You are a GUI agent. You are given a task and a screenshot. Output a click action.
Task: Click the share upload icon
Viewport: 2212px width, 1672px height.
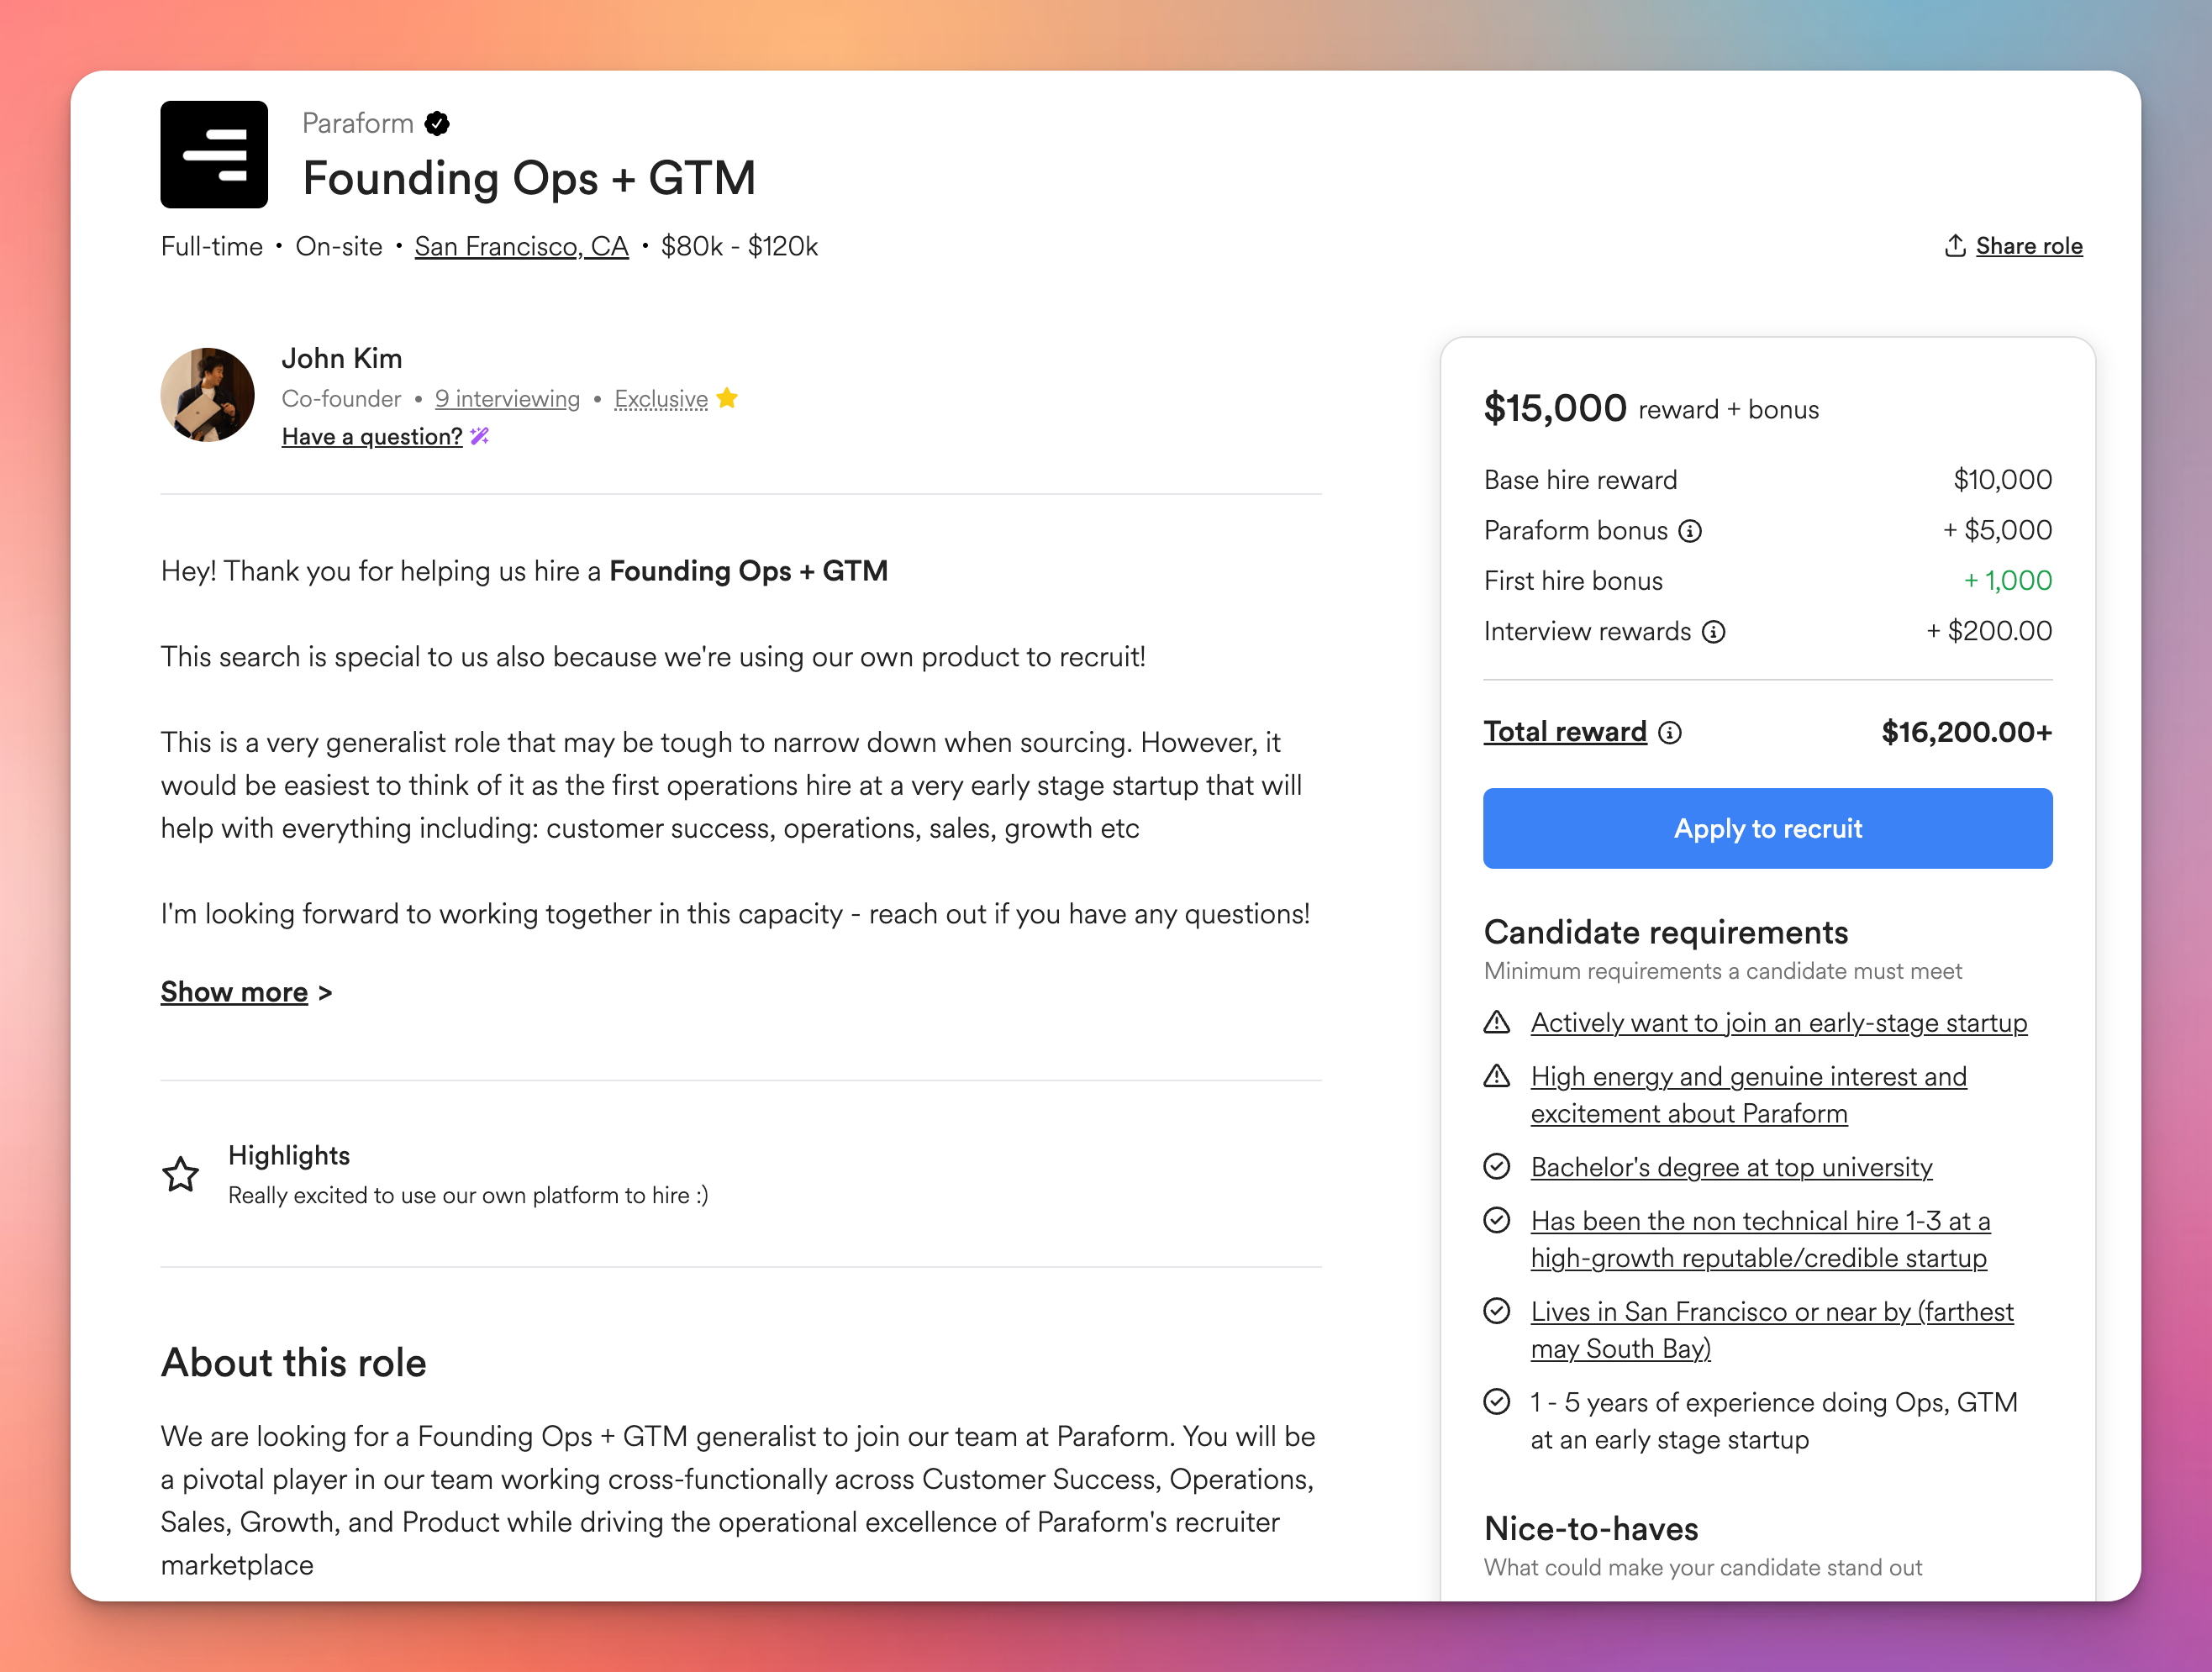pyautogui.click(x=1955, y=246)
